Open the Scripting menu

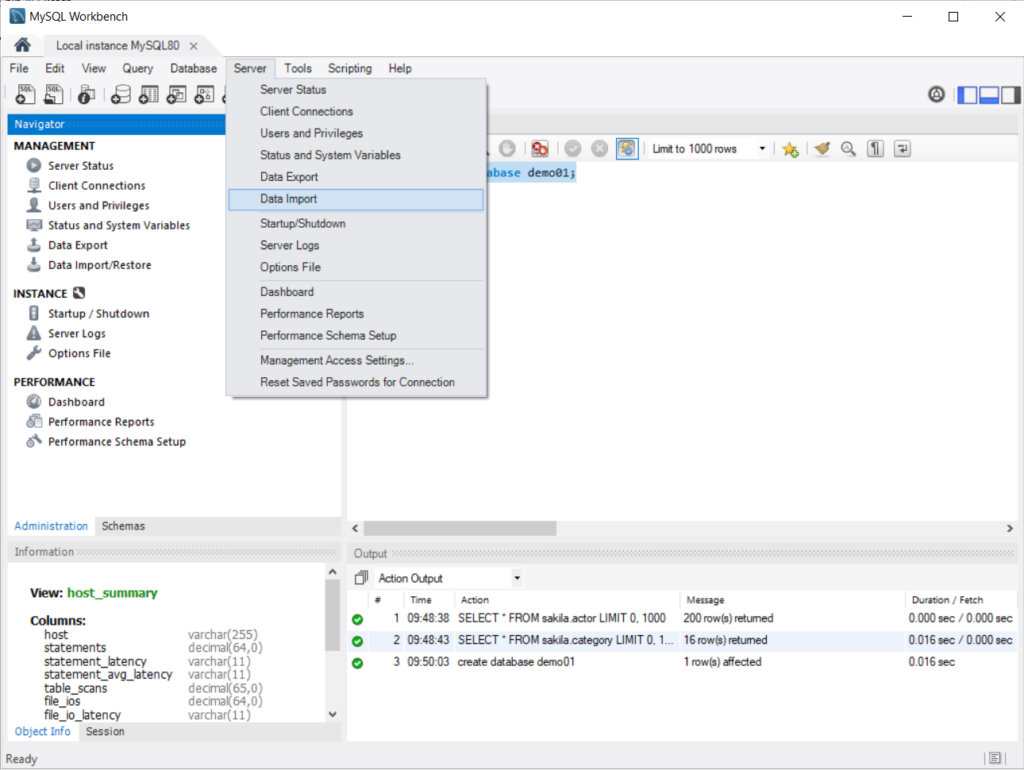(349, 69)
